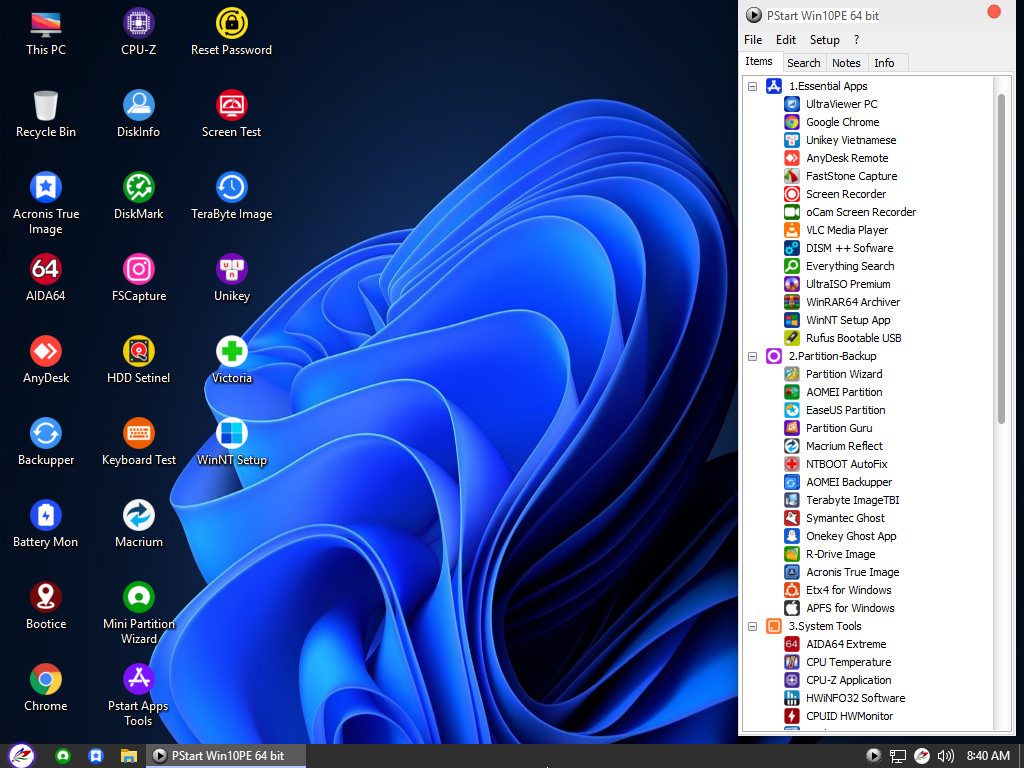Image resolution: width=1024 pixels, height=768 pixels.
Task: Switch to the Search tab
Action: pyautogui.click(x=803, y=63)
